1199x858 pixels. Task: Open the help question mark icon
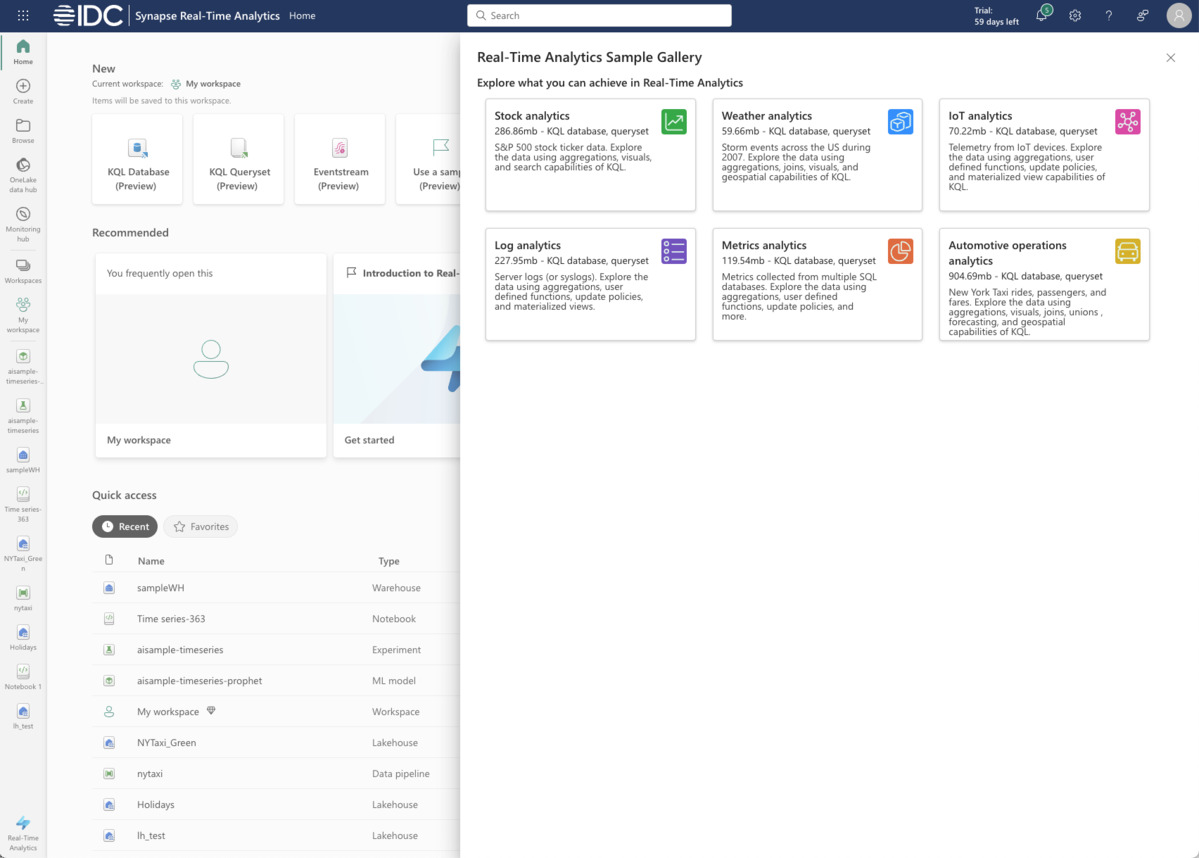pos(1107,15)
